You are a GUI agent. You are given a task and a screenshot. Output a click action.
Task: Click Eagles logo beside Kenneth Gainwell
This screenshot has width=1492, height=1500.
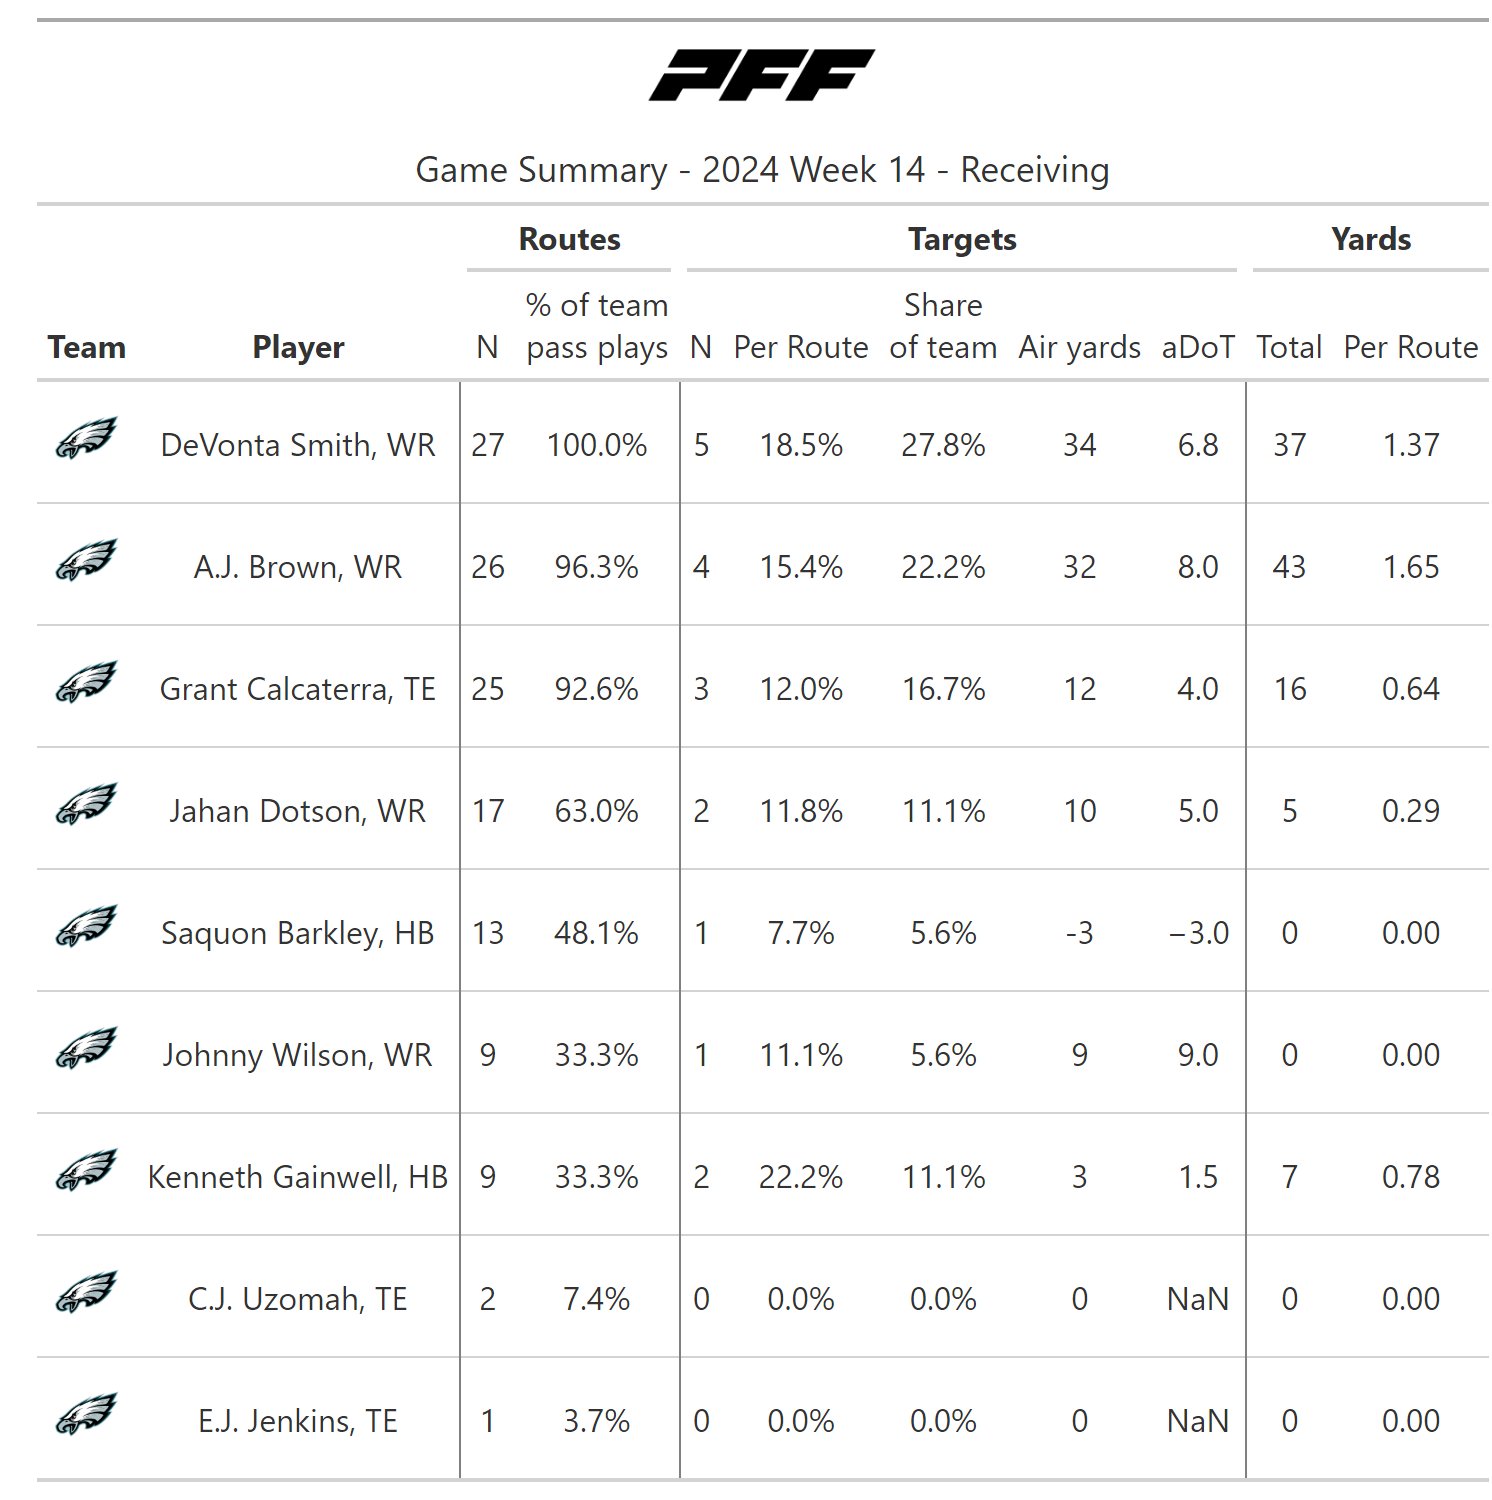(86, 1171)
